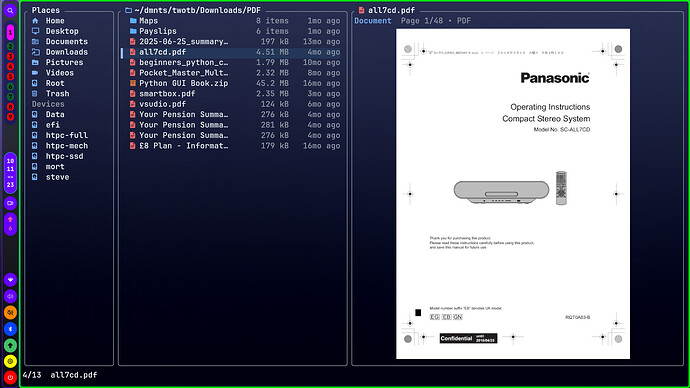Screen dimensions: 690x388
Task: Click the ~/dmnts/twotb/Downloads/PDF path title
Action: click(198, 10)
